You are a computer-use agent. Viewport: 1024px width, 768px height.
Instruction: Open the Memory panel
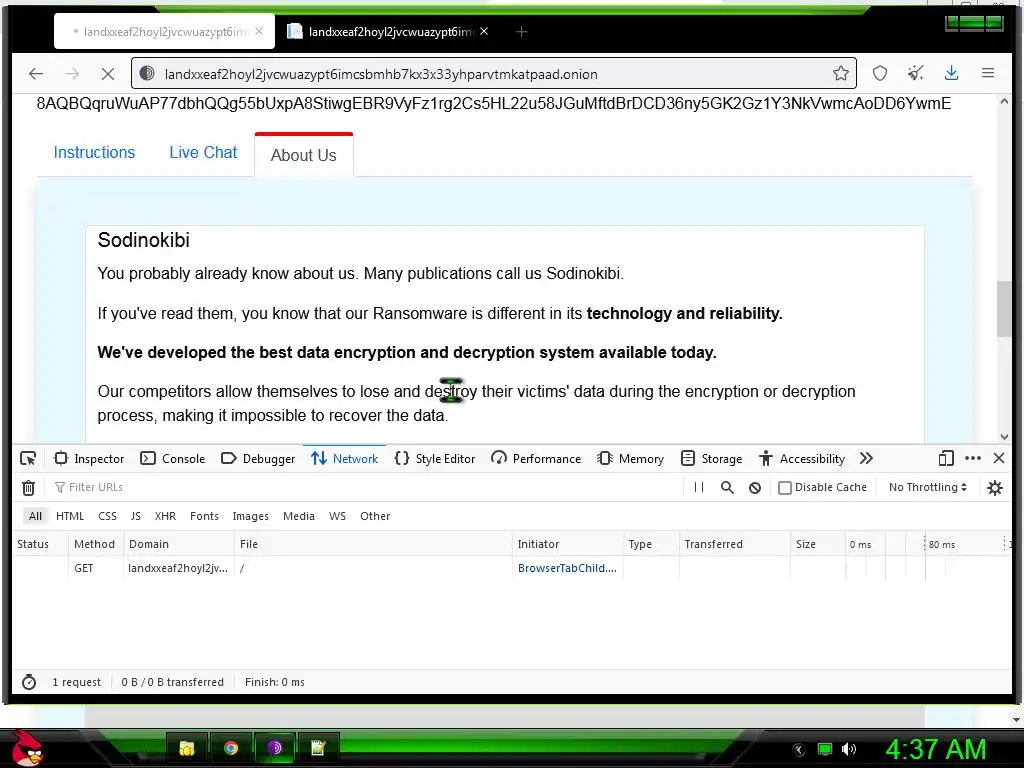coord(630,458)
